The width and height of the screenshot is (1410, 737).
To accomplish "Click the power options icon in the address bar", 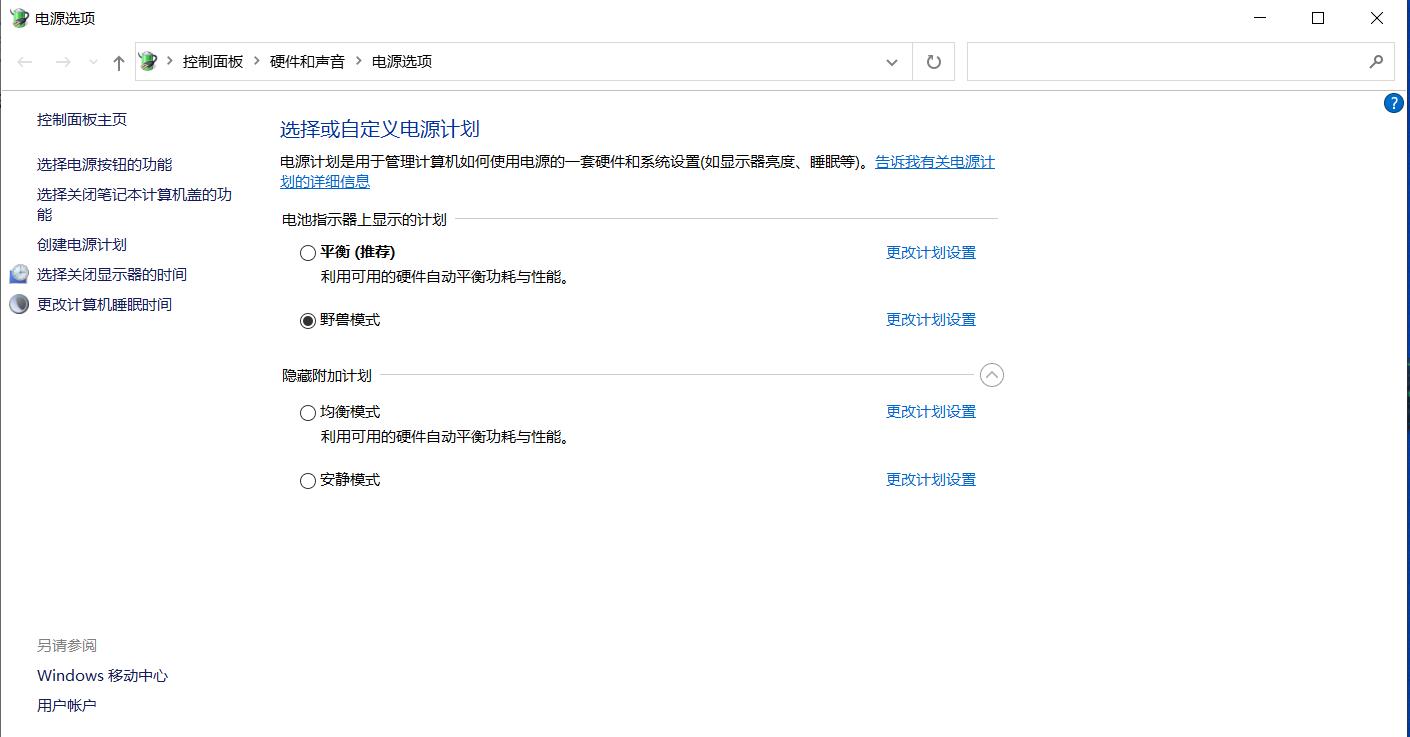I will pos(148,61).
